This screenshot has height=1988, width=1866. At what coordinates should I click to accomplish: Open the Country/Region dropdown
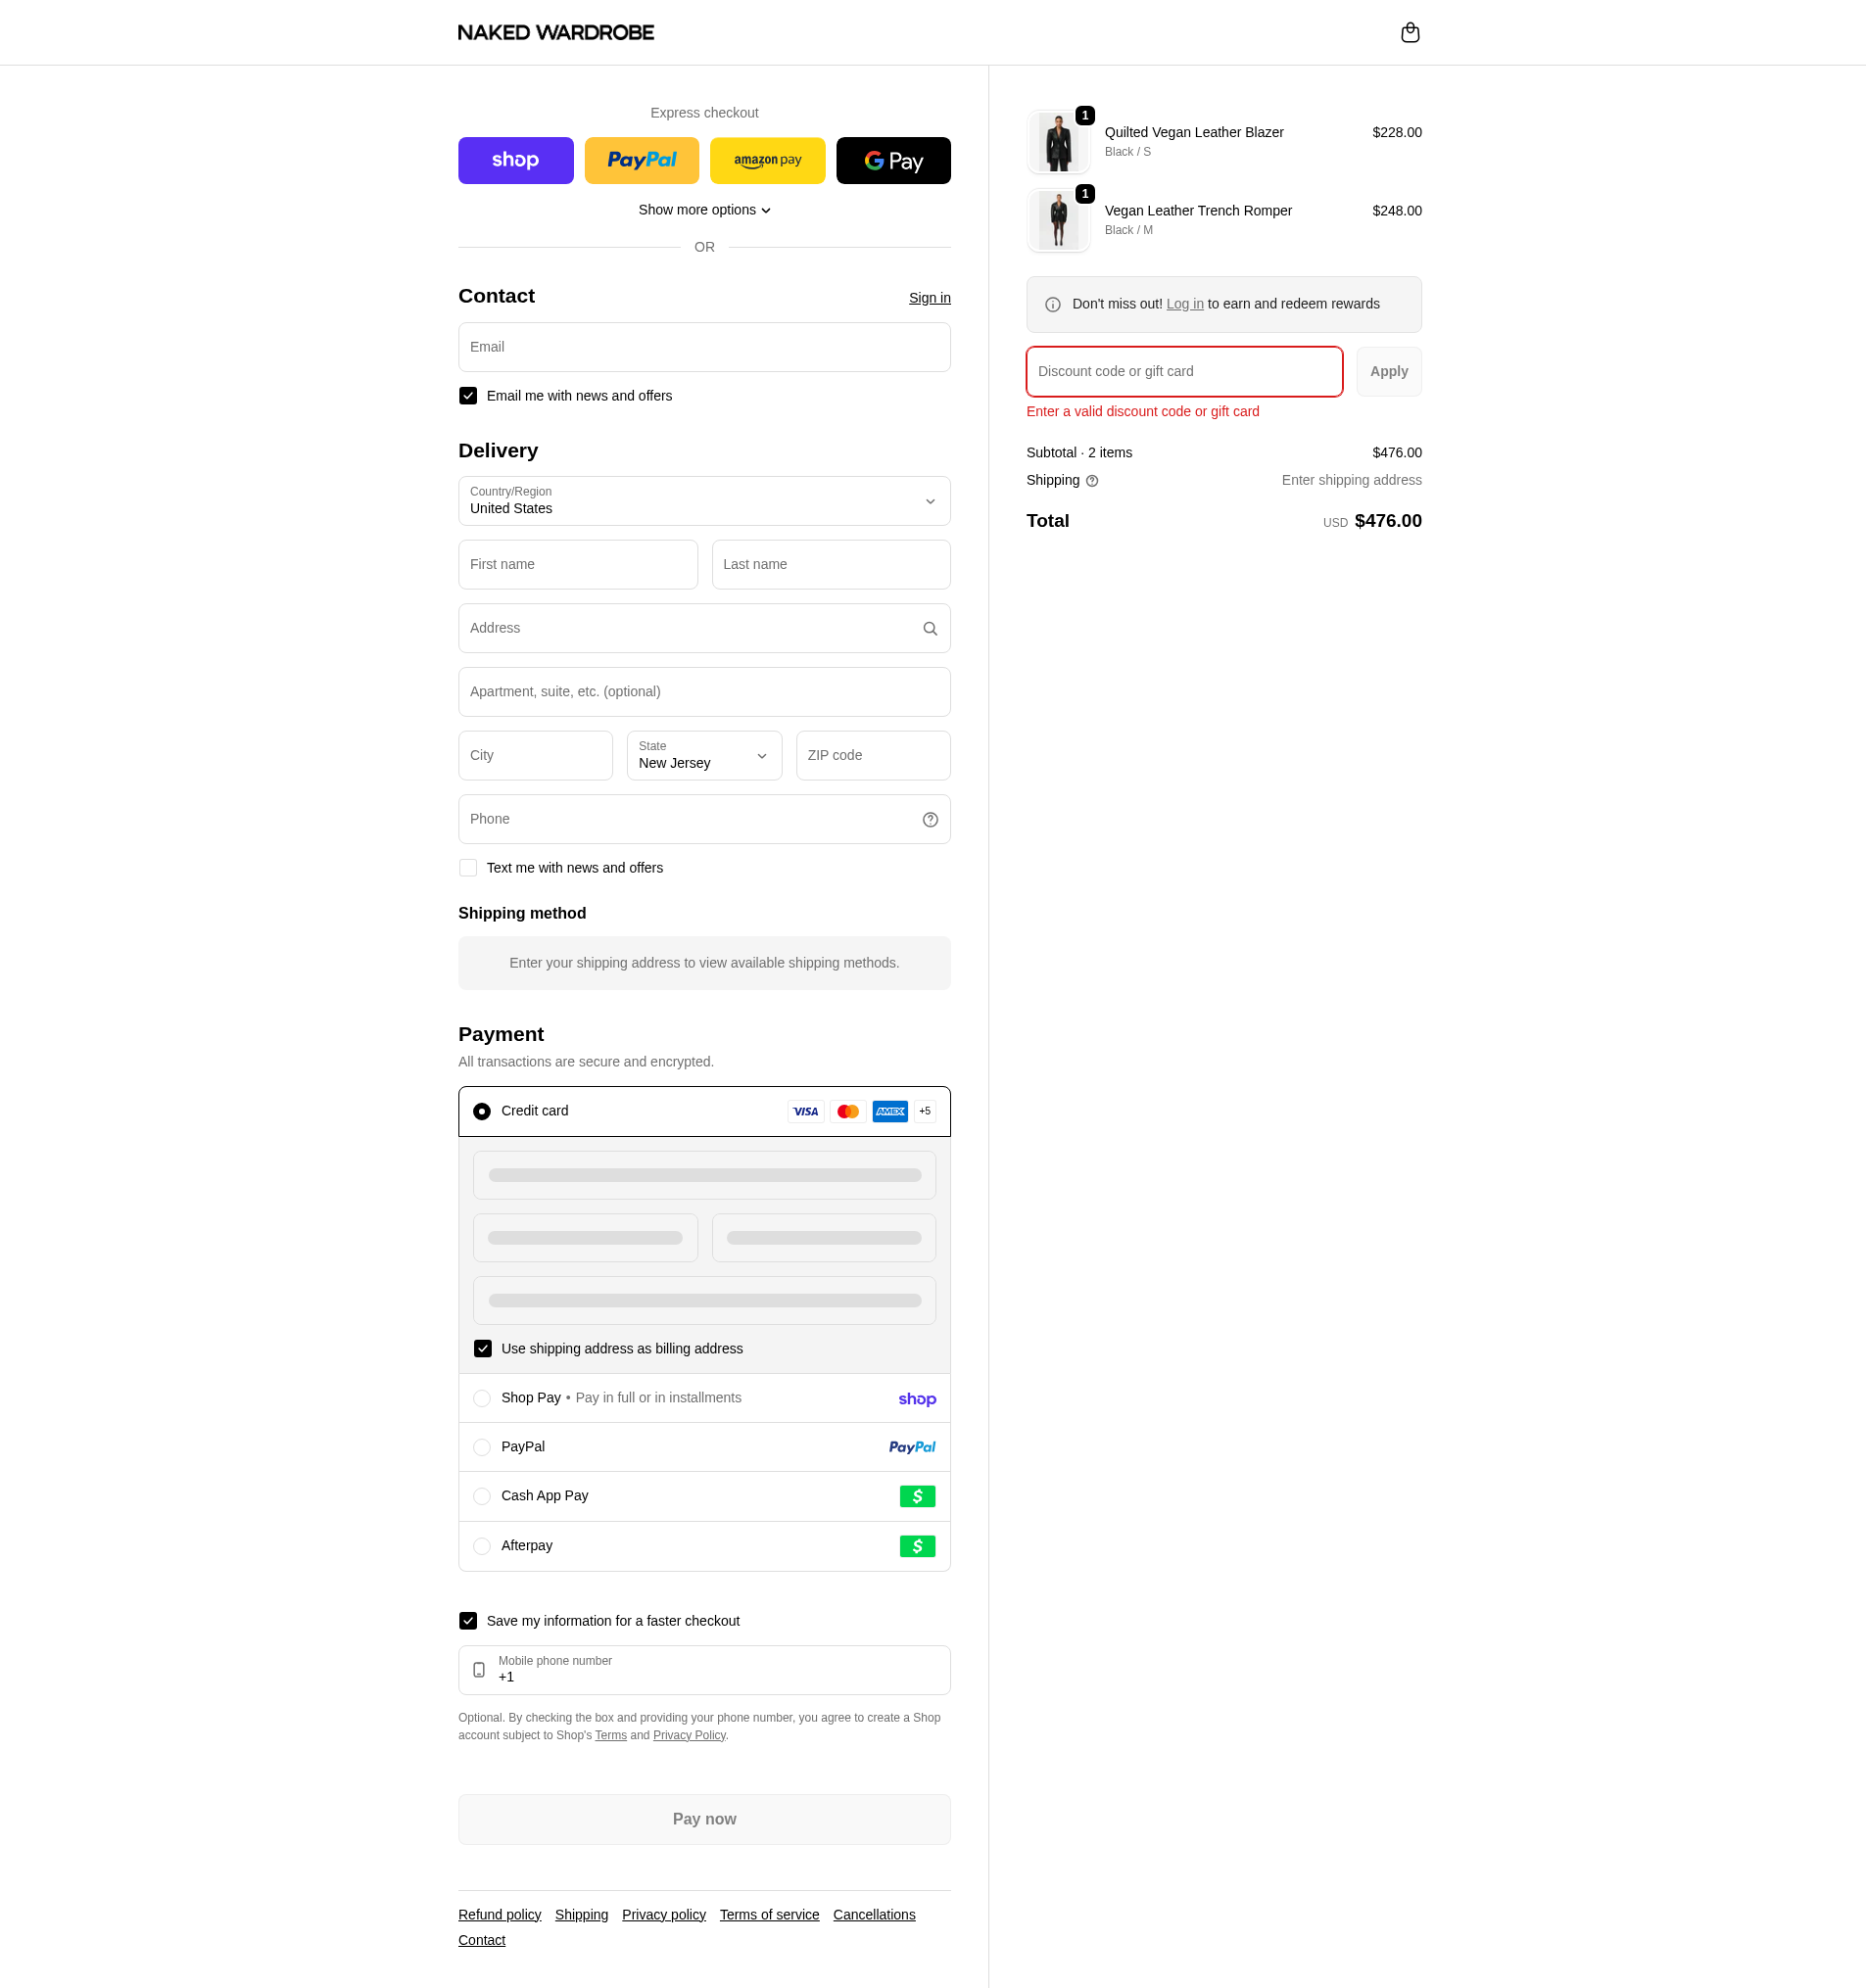(x=704, y=501)
